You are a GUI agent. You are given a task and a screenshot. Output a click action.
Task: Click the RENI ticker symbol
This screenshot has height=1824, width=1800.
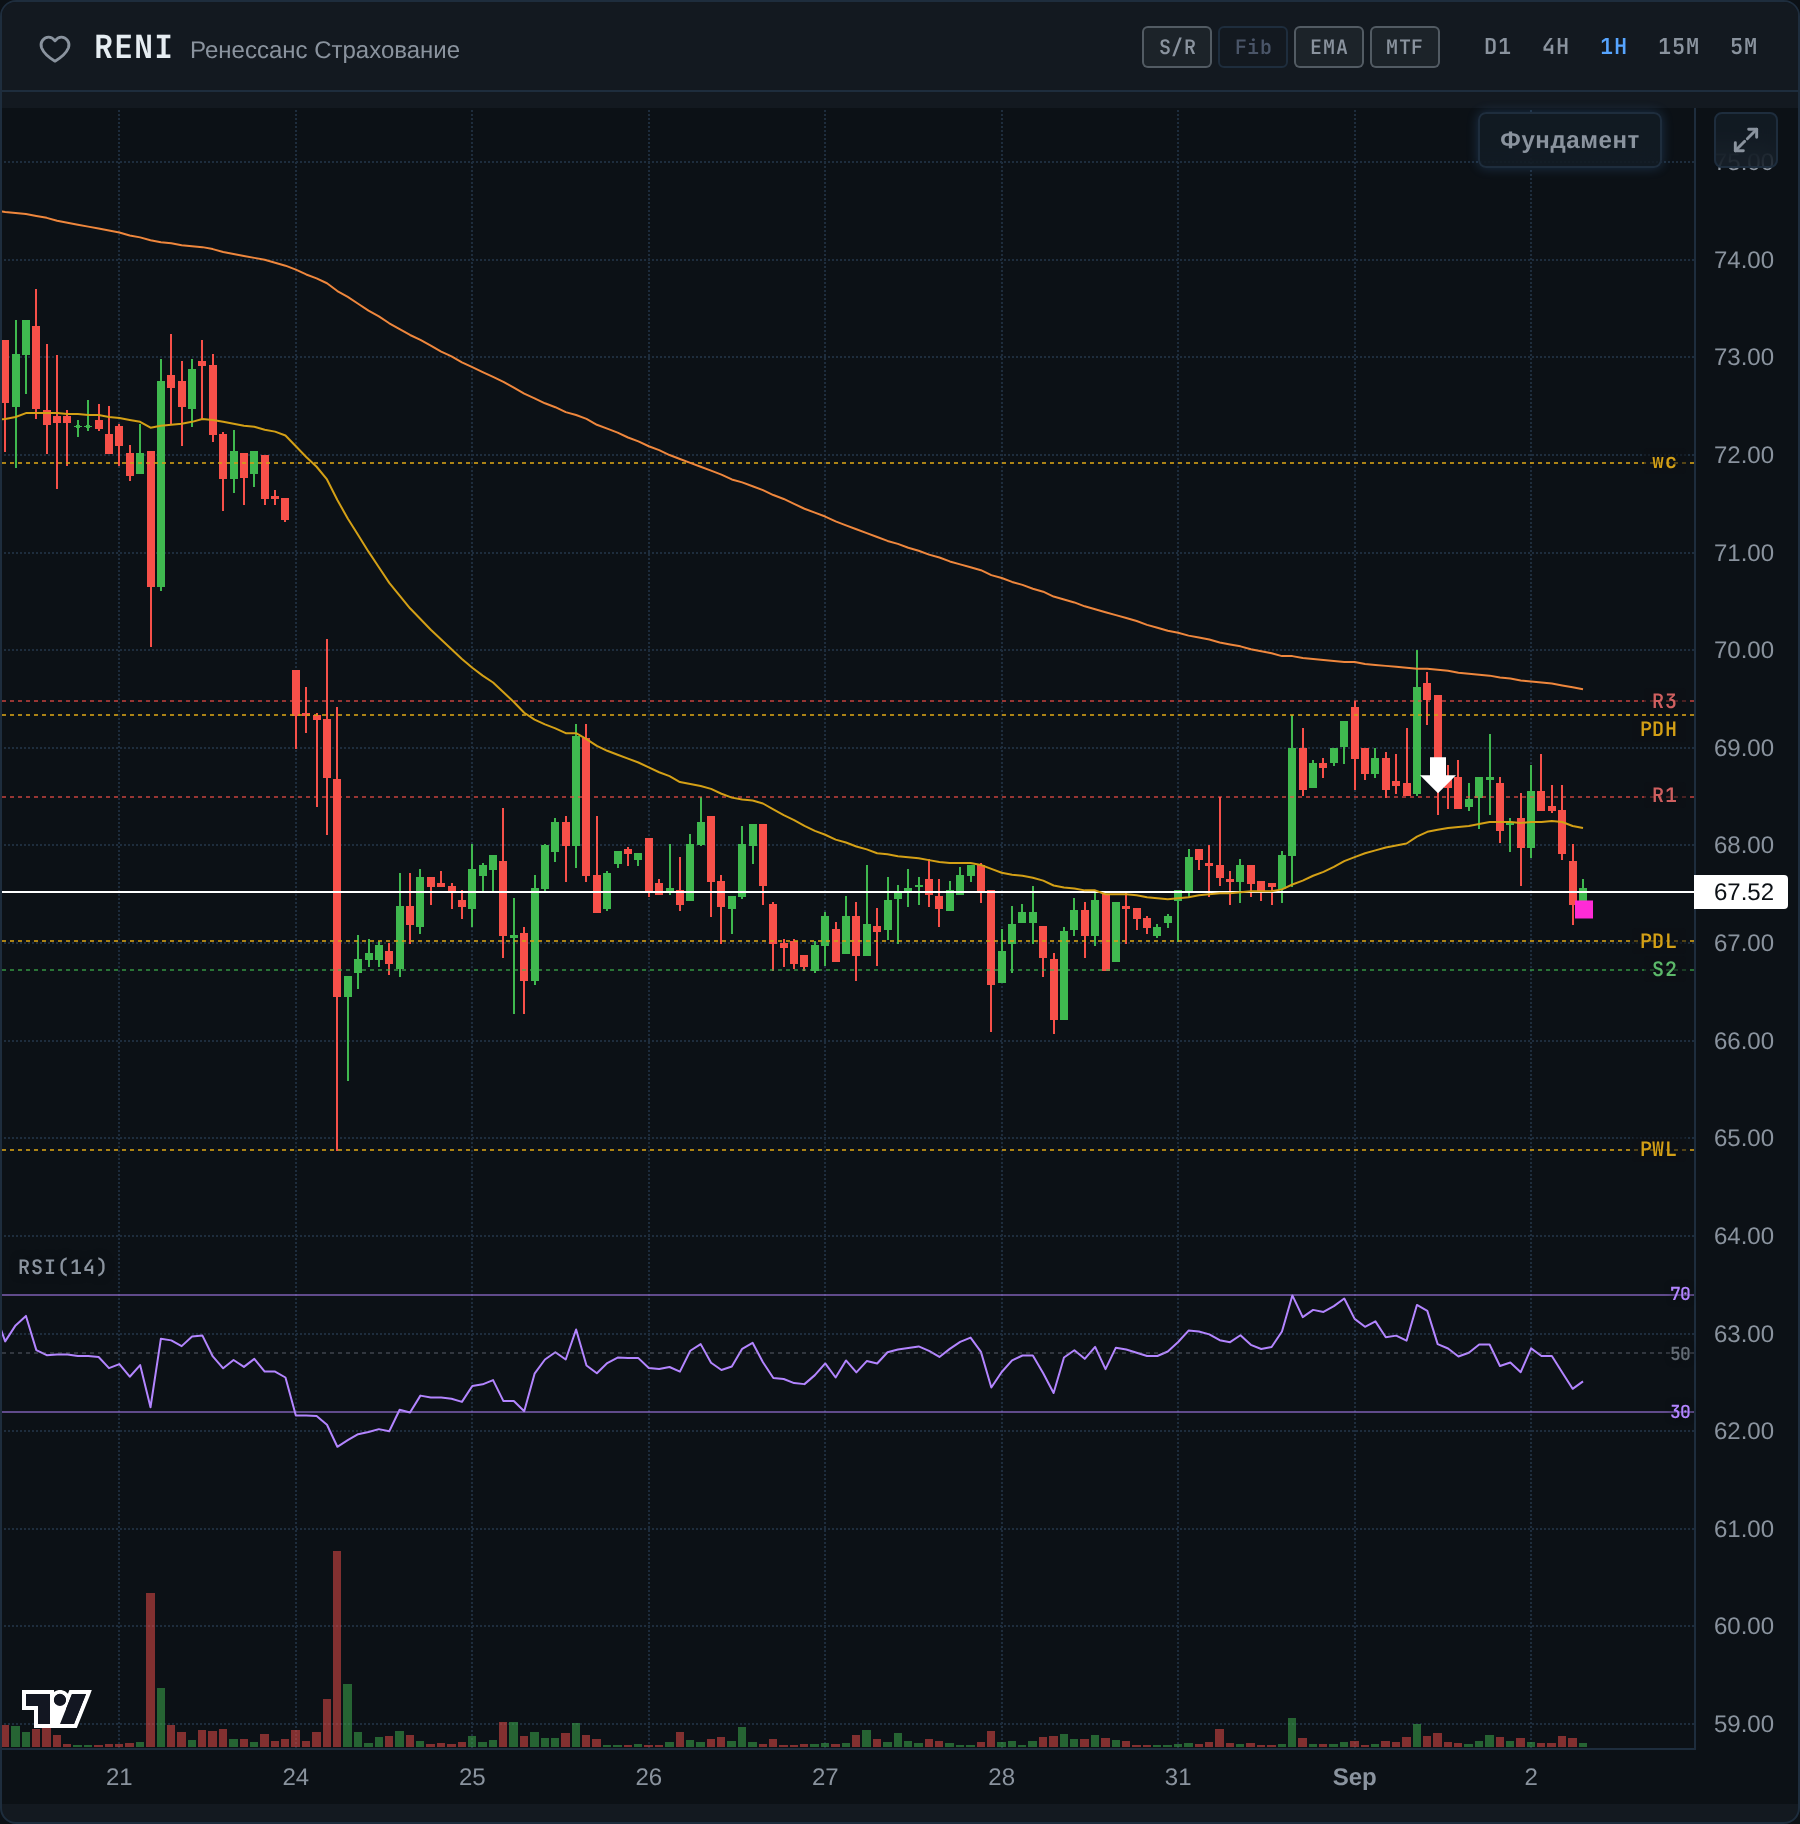click(133, 48)
